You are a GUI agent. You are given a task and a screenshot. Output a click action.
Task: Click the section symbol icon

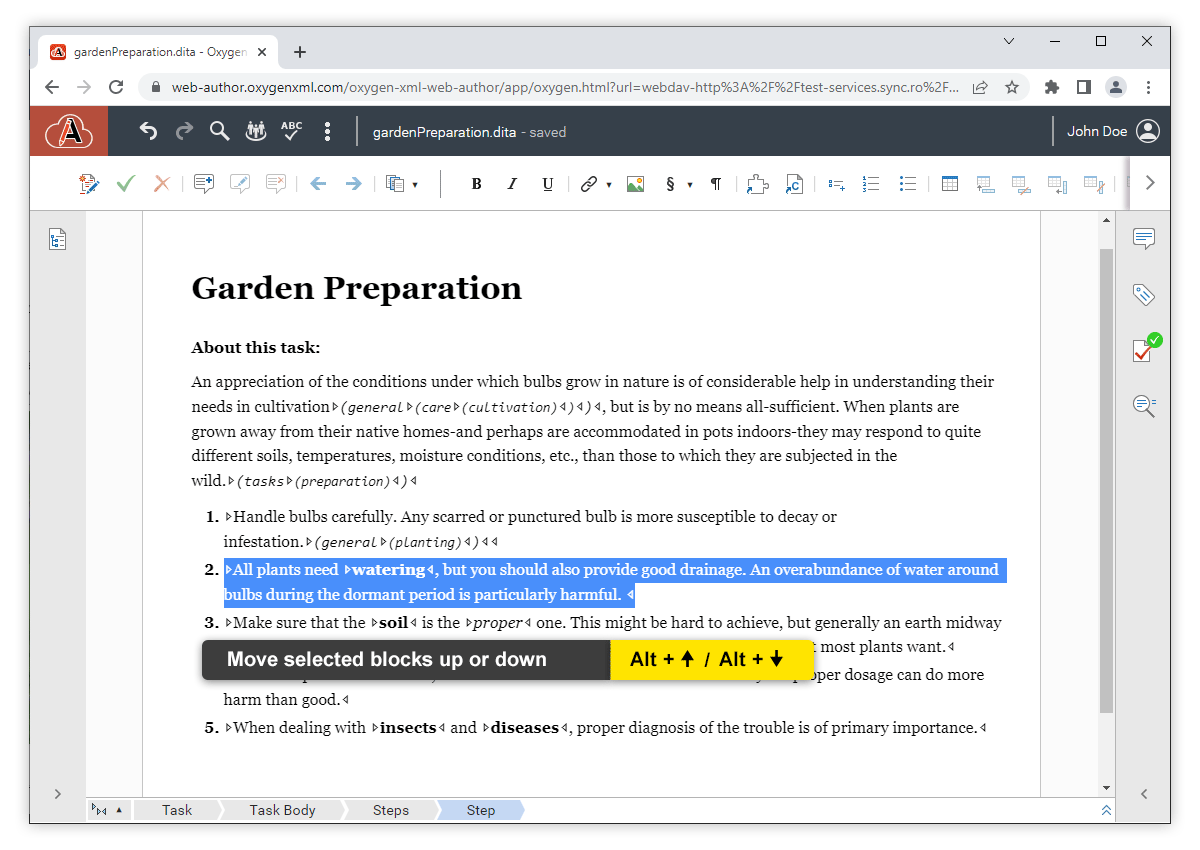[x=670, y=184]
